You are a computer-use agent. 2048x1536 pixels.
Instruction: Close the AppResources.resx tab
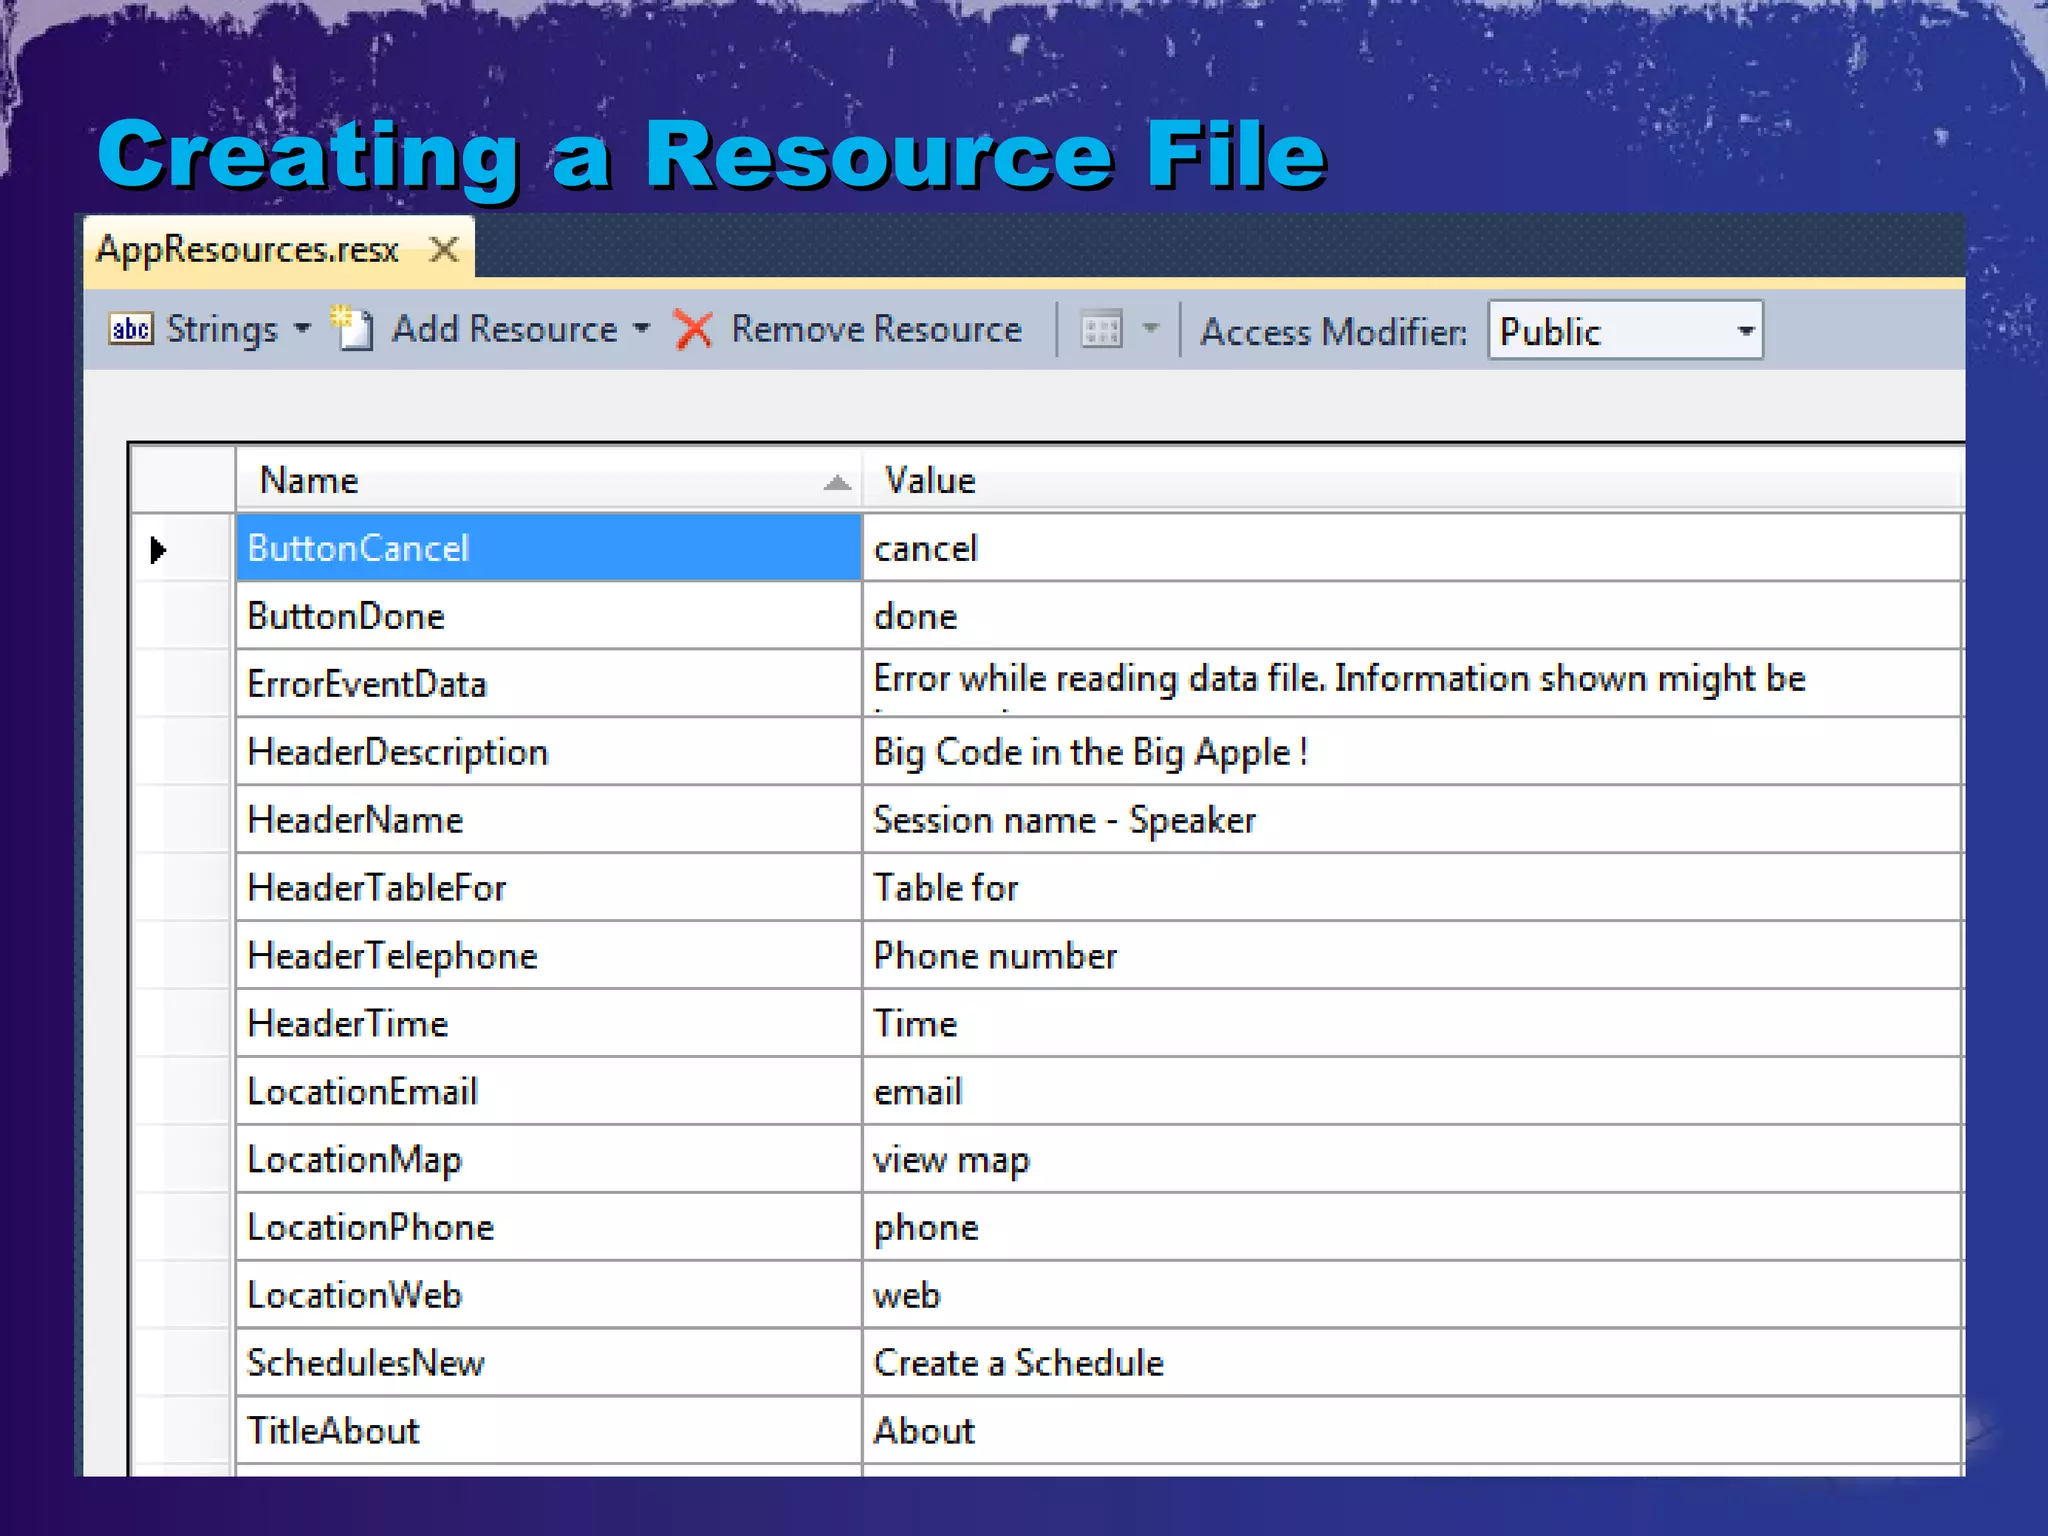[x=444, y=249]
